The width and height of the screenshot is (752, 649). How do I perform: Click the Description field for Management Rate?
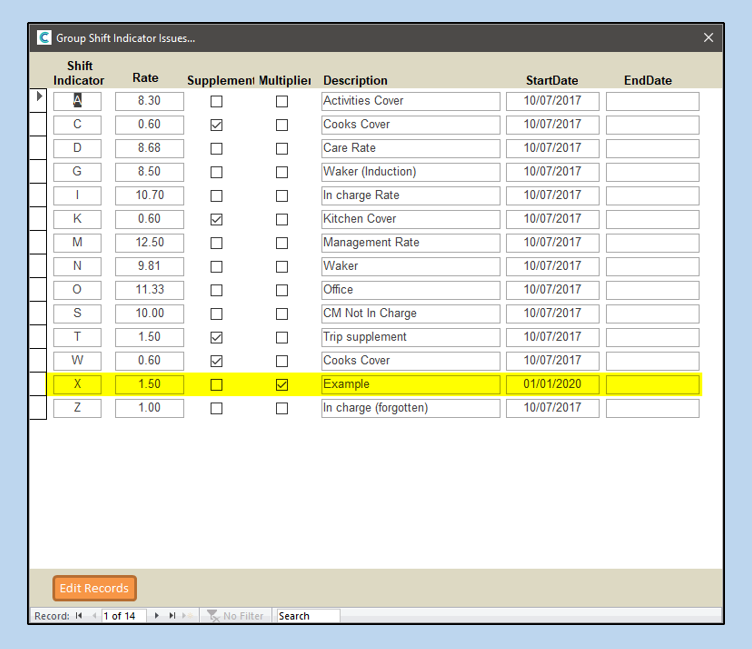[x=410, y=243]
